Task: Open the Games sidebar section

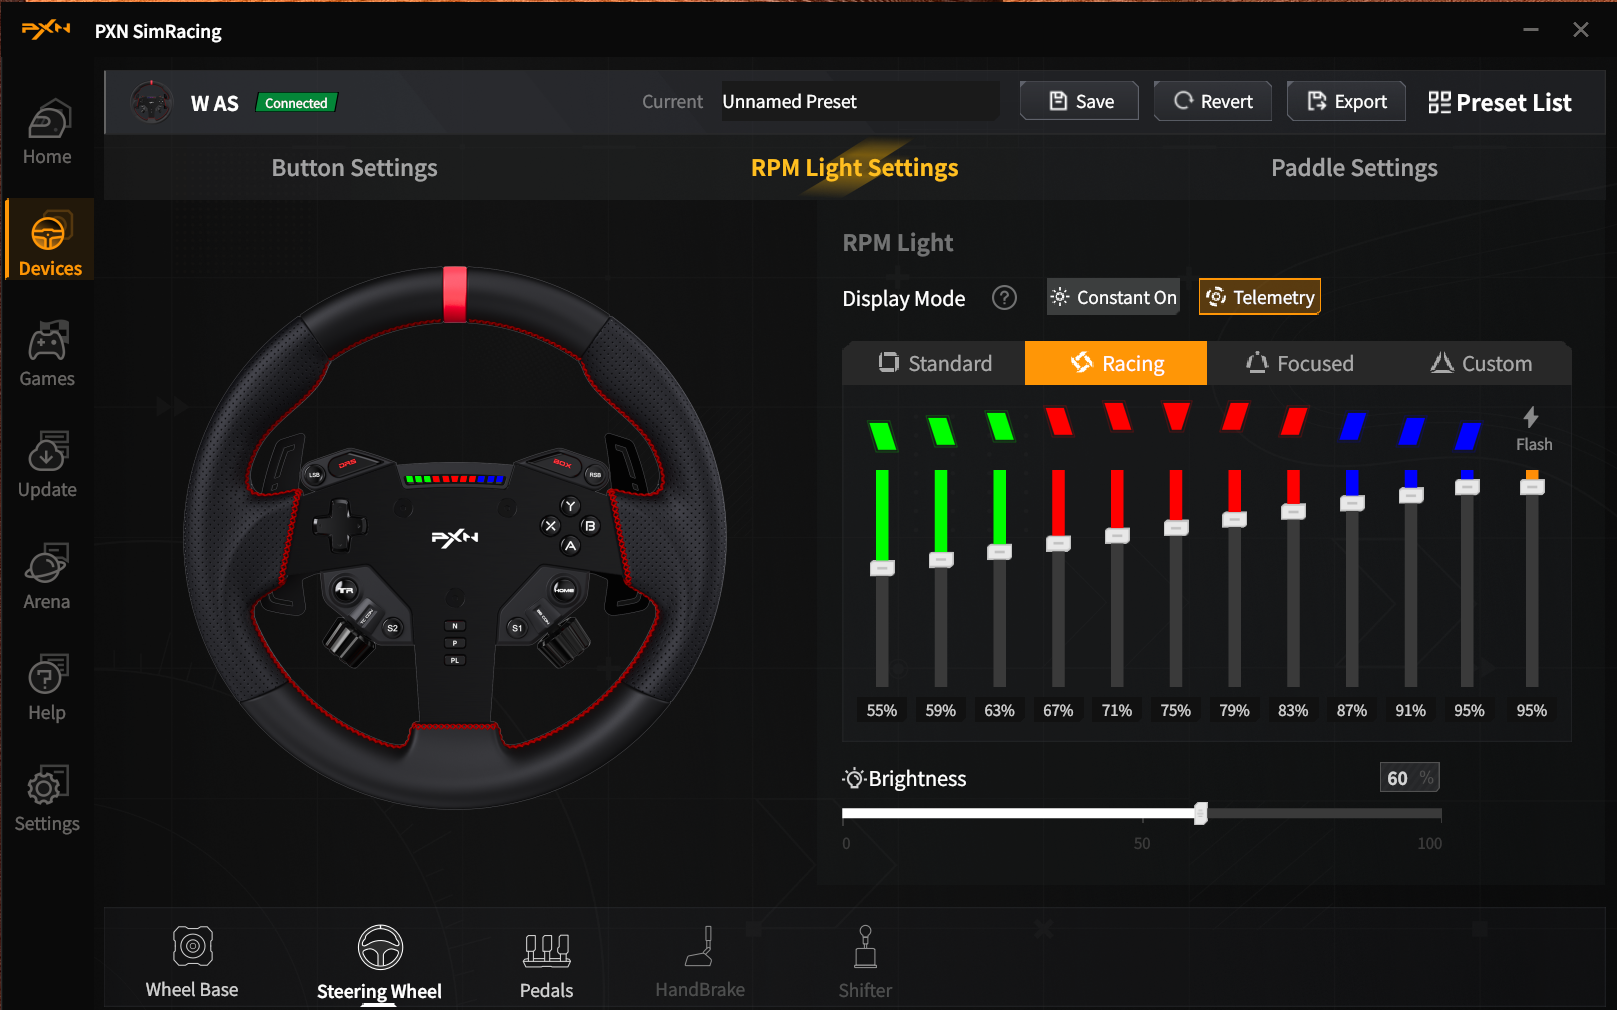Action: [47, 354]
